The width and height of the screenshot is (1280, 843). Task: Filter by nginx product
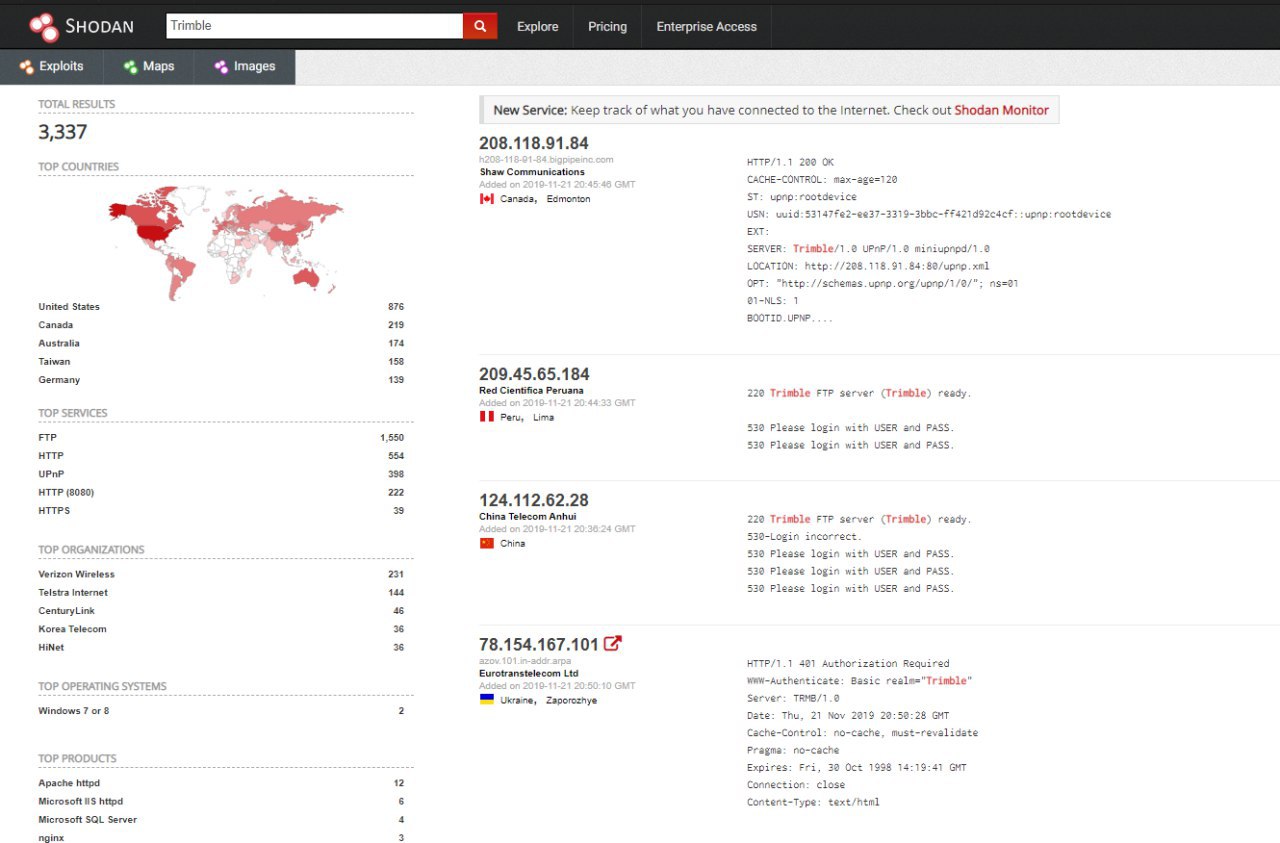pos(51,838)
